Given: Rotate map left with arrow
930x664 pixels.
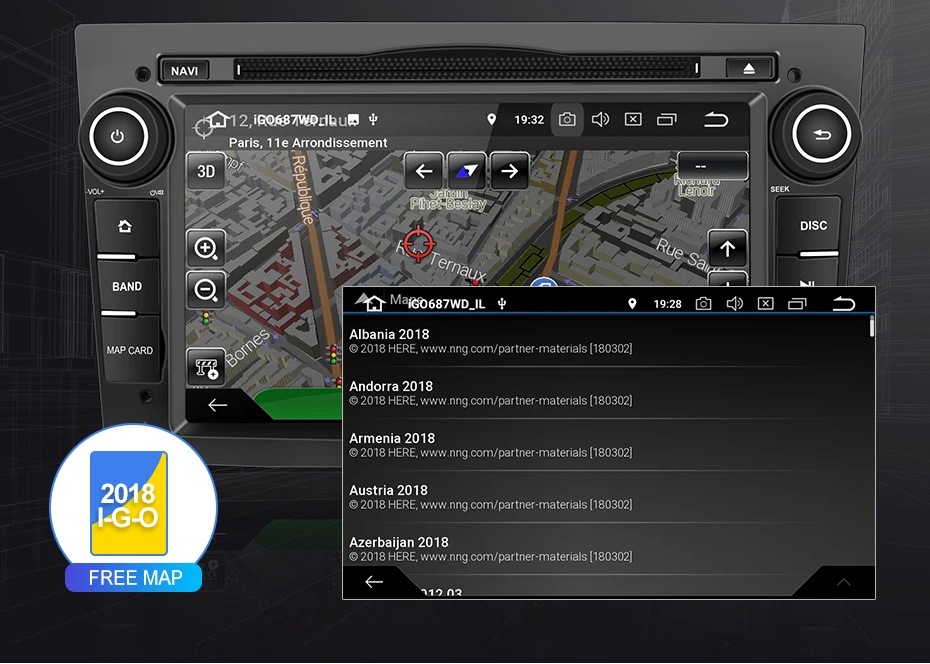Looking at the screenshot, I should [423, 171].
